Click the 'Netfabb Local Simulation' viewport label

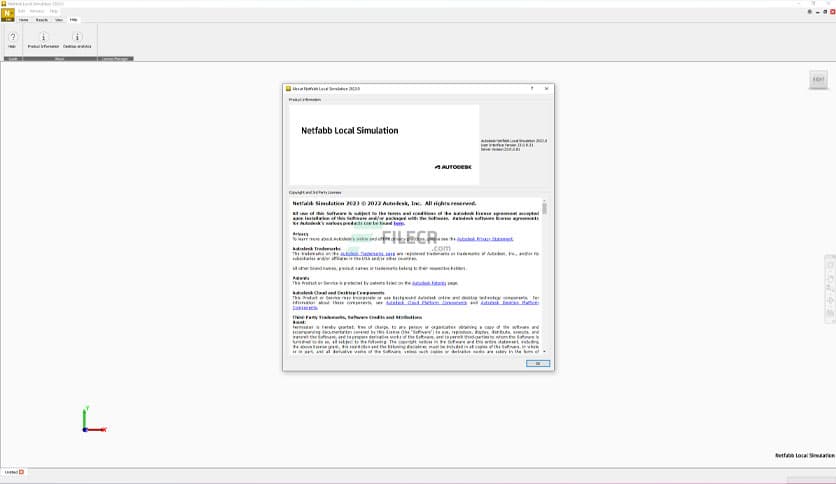(x=805, y=456)
